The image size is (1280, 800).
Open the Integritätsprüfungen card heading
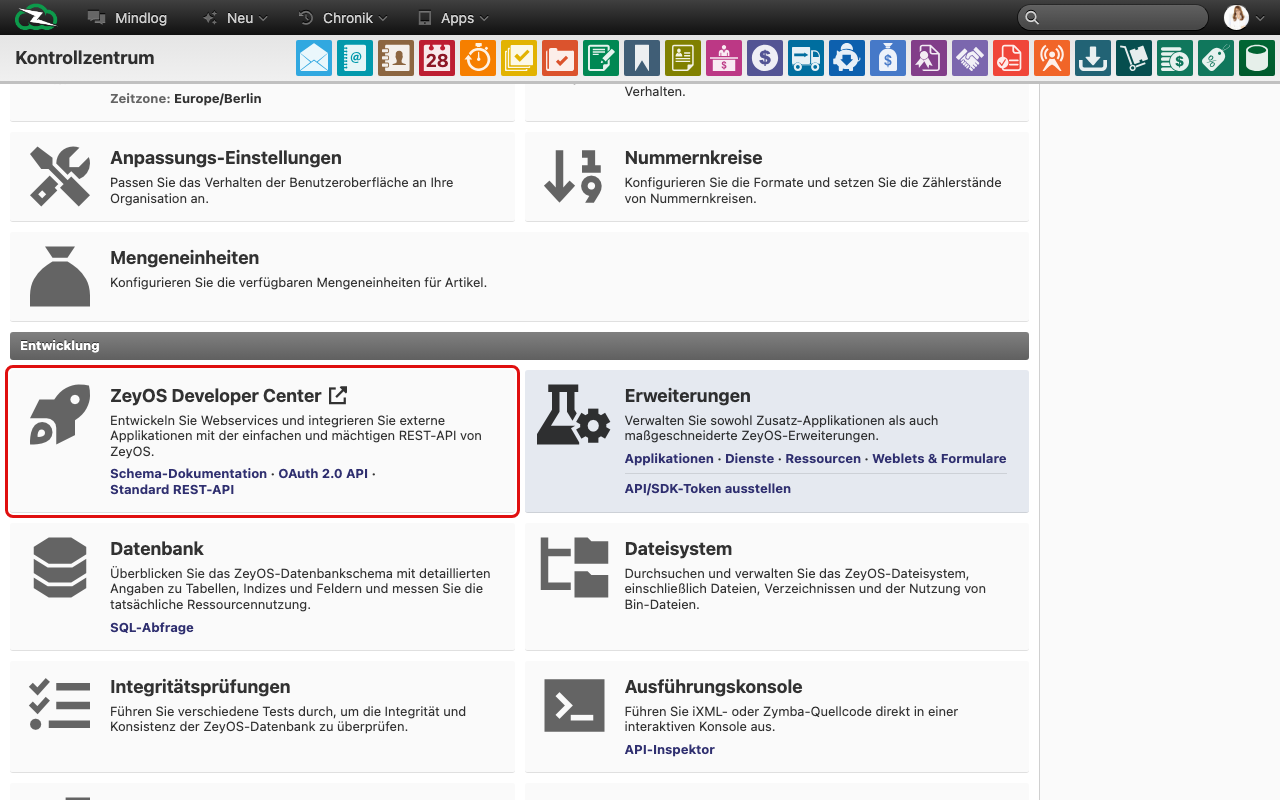200,687
